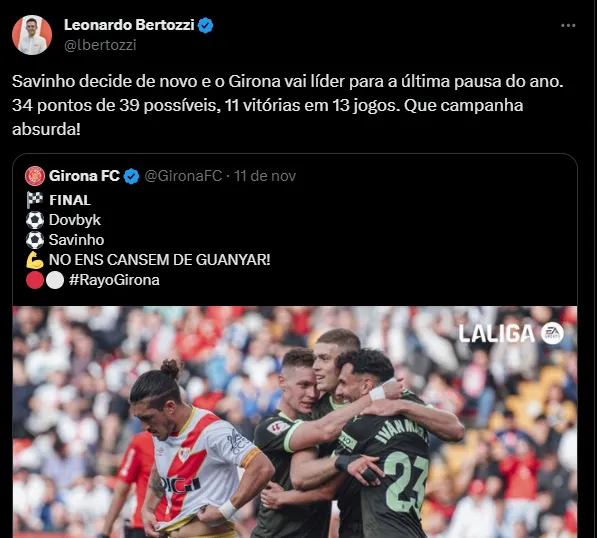597x538 pixels.
Task: Click the main tweet text about Savinho
Action: tap(287, 105)
